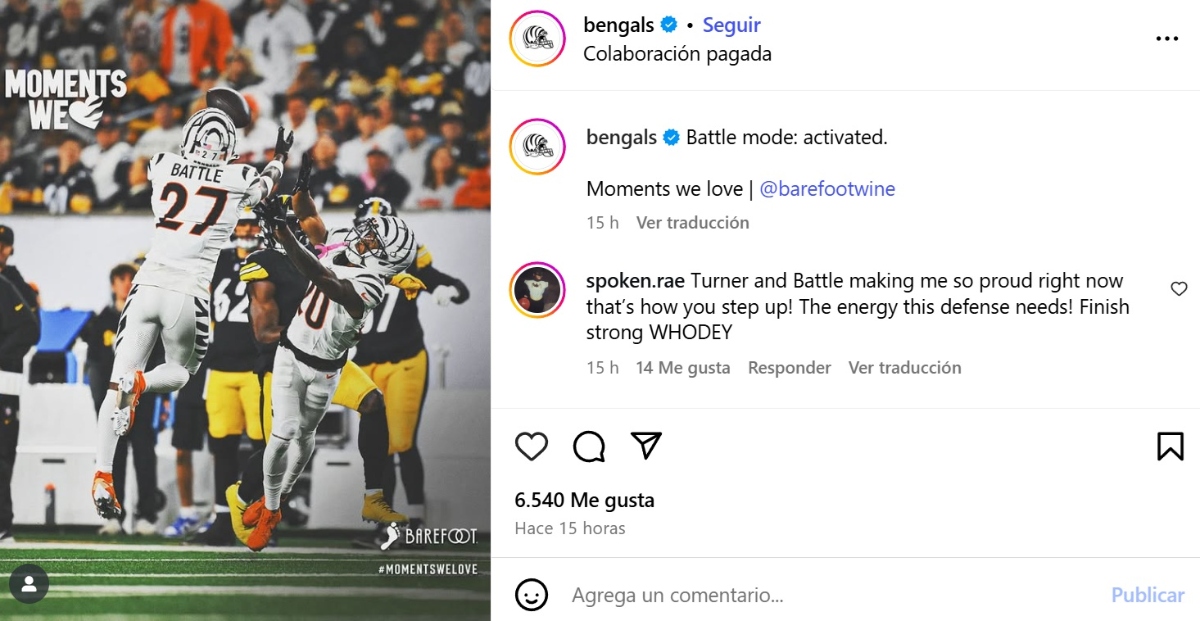Open the three-dot more options menu

(x=1167, y=39)
